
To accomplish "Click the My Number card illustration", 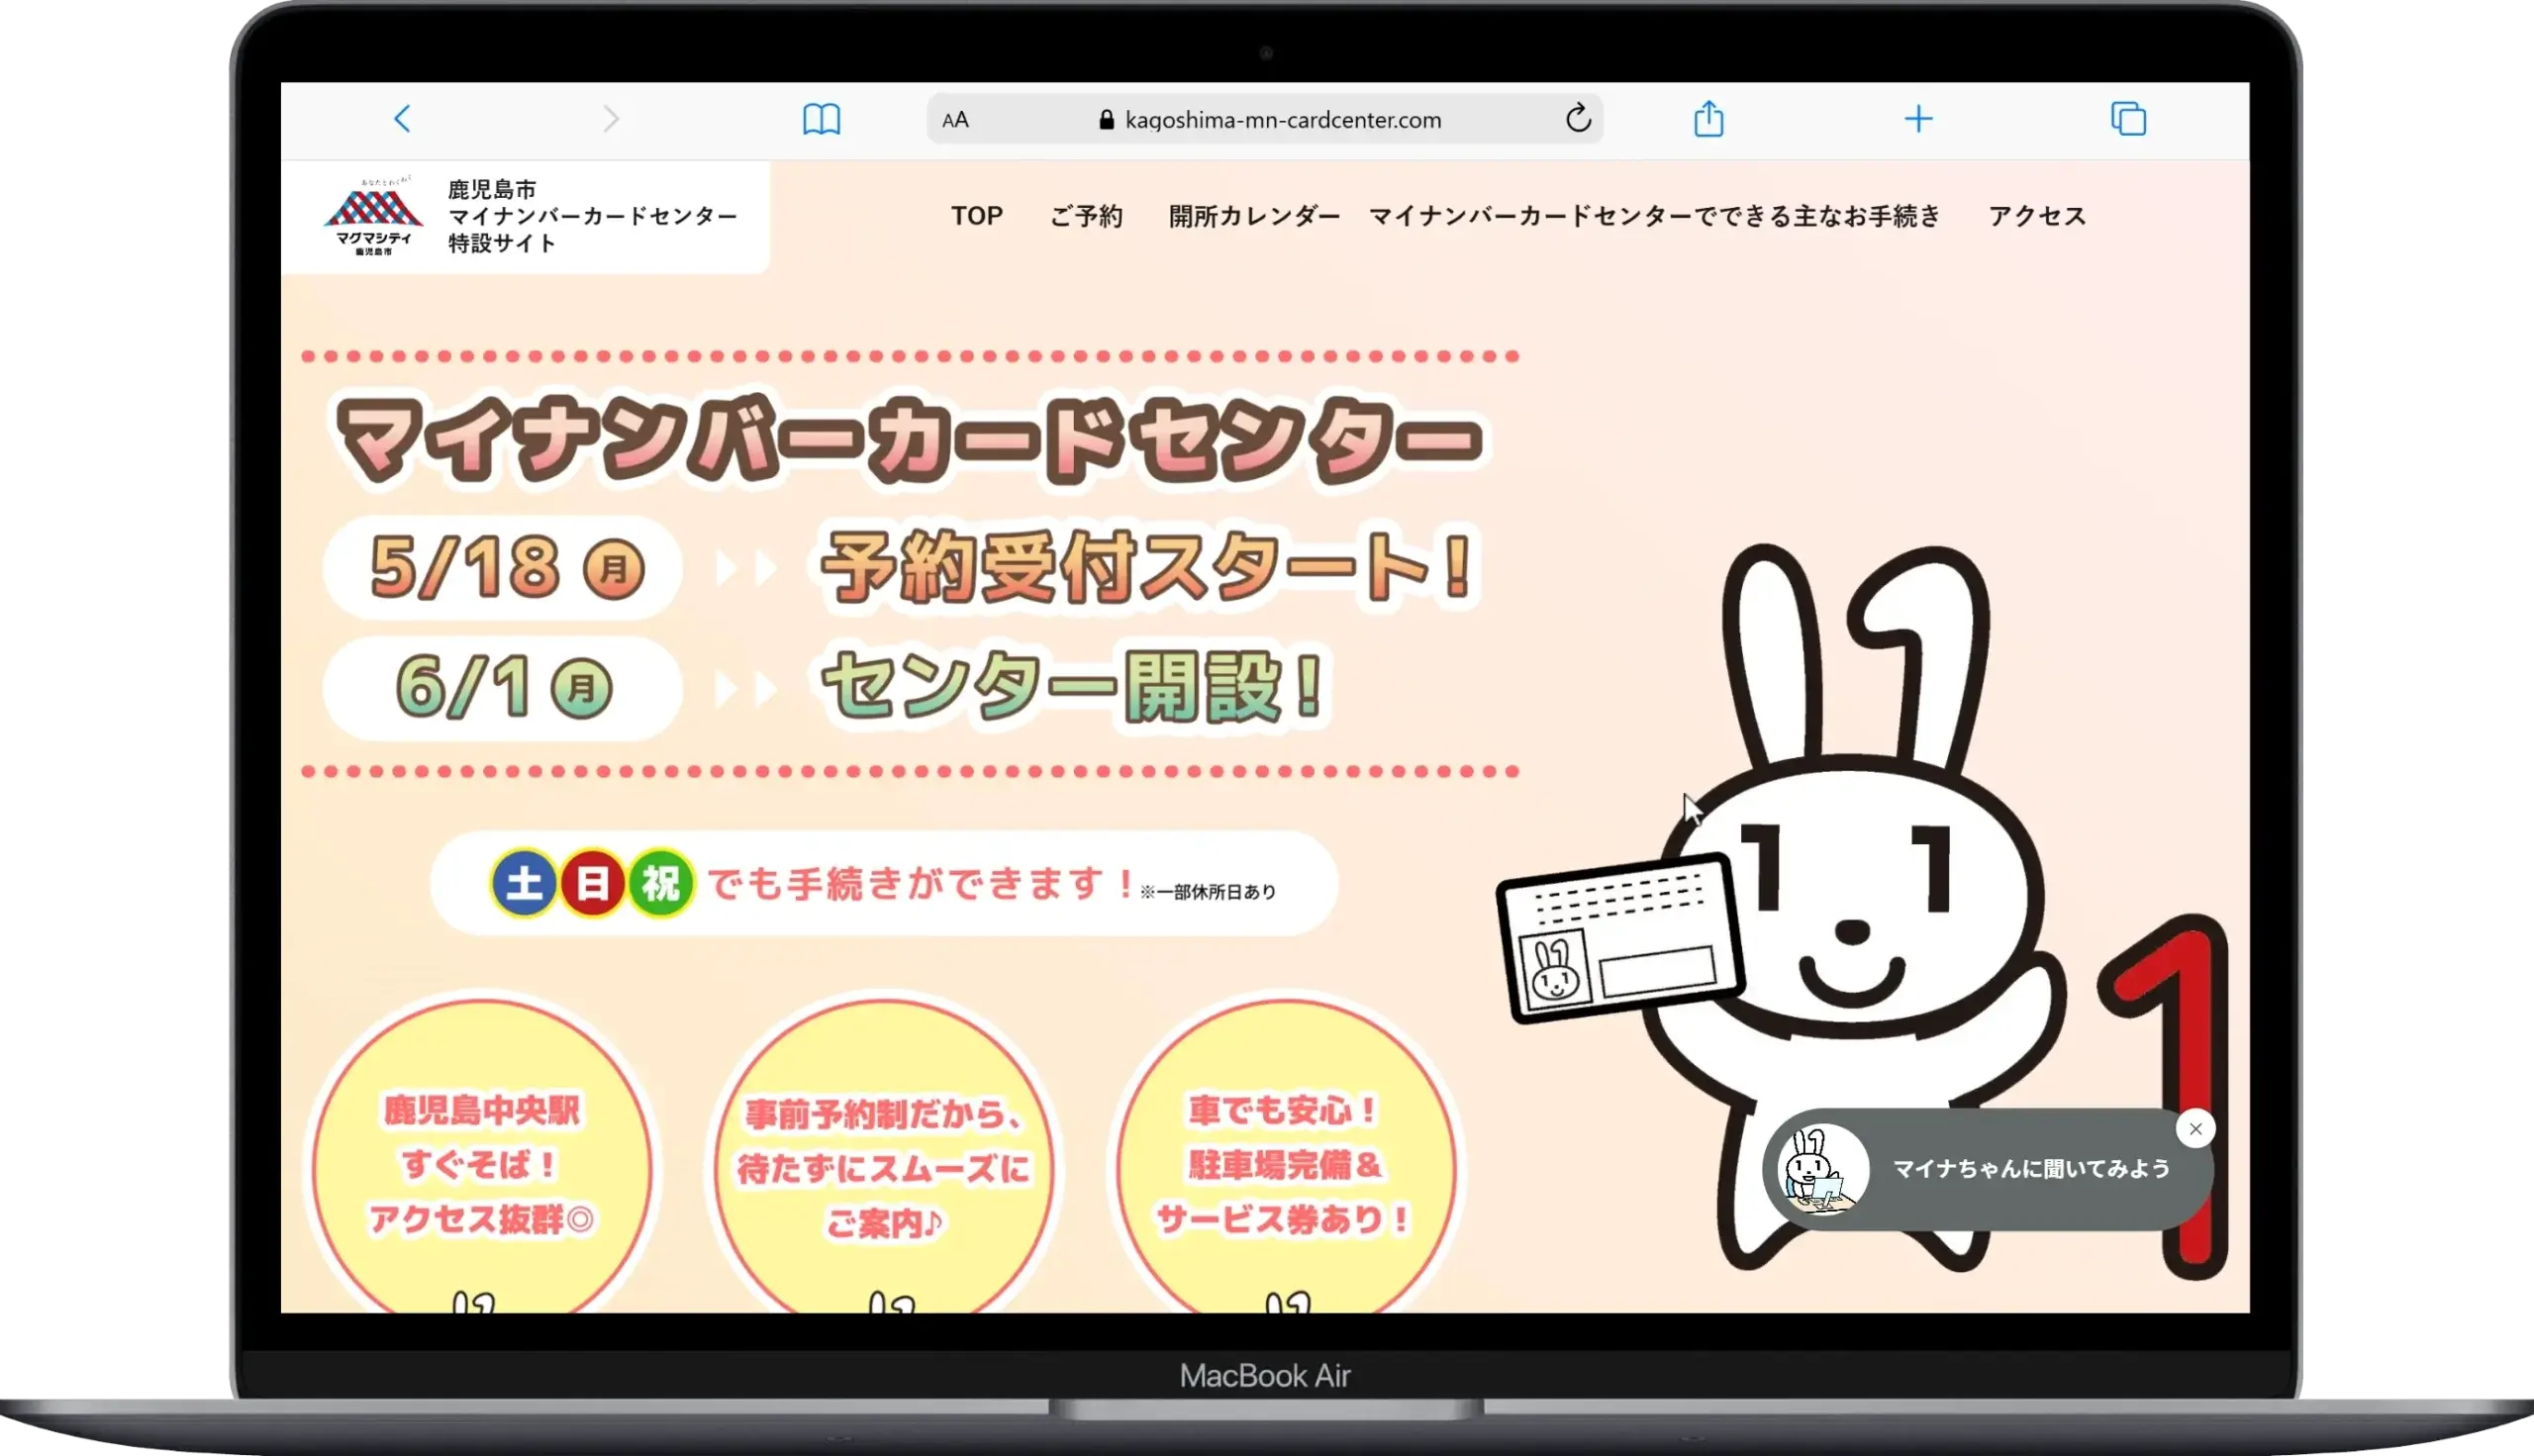I will pyautogui.click(x=1620, y=938).
